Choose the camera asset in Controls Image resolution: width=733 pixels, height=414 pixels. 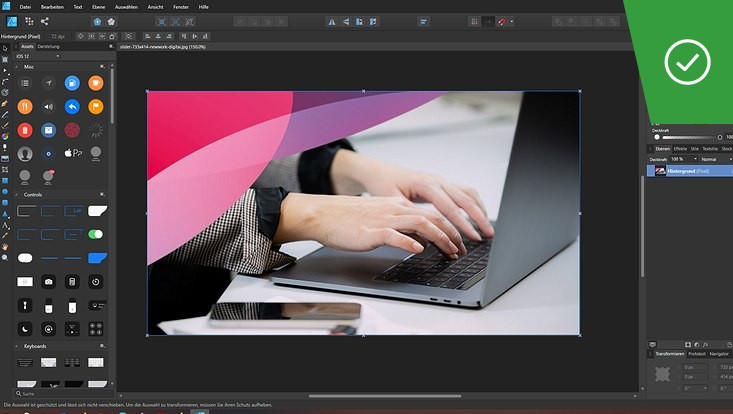click(x=48, y=282)
